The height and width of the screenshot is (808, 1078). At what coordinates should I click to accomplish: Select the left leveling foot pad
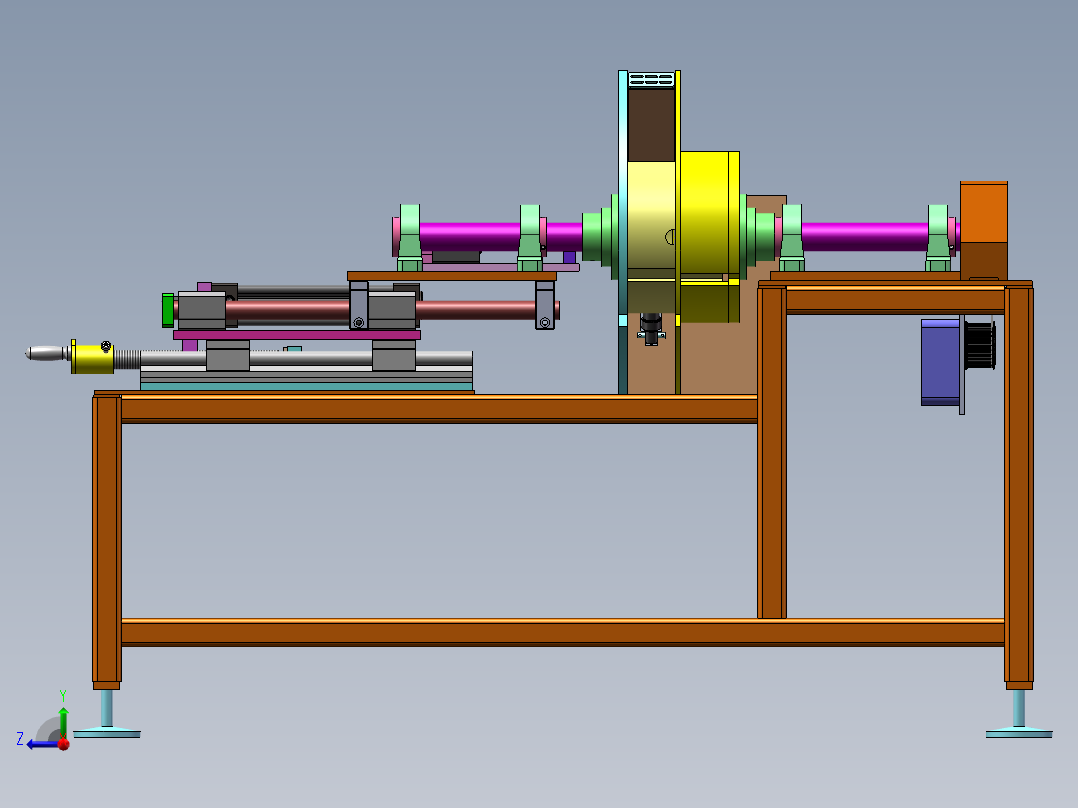click(x=107, y=734)
